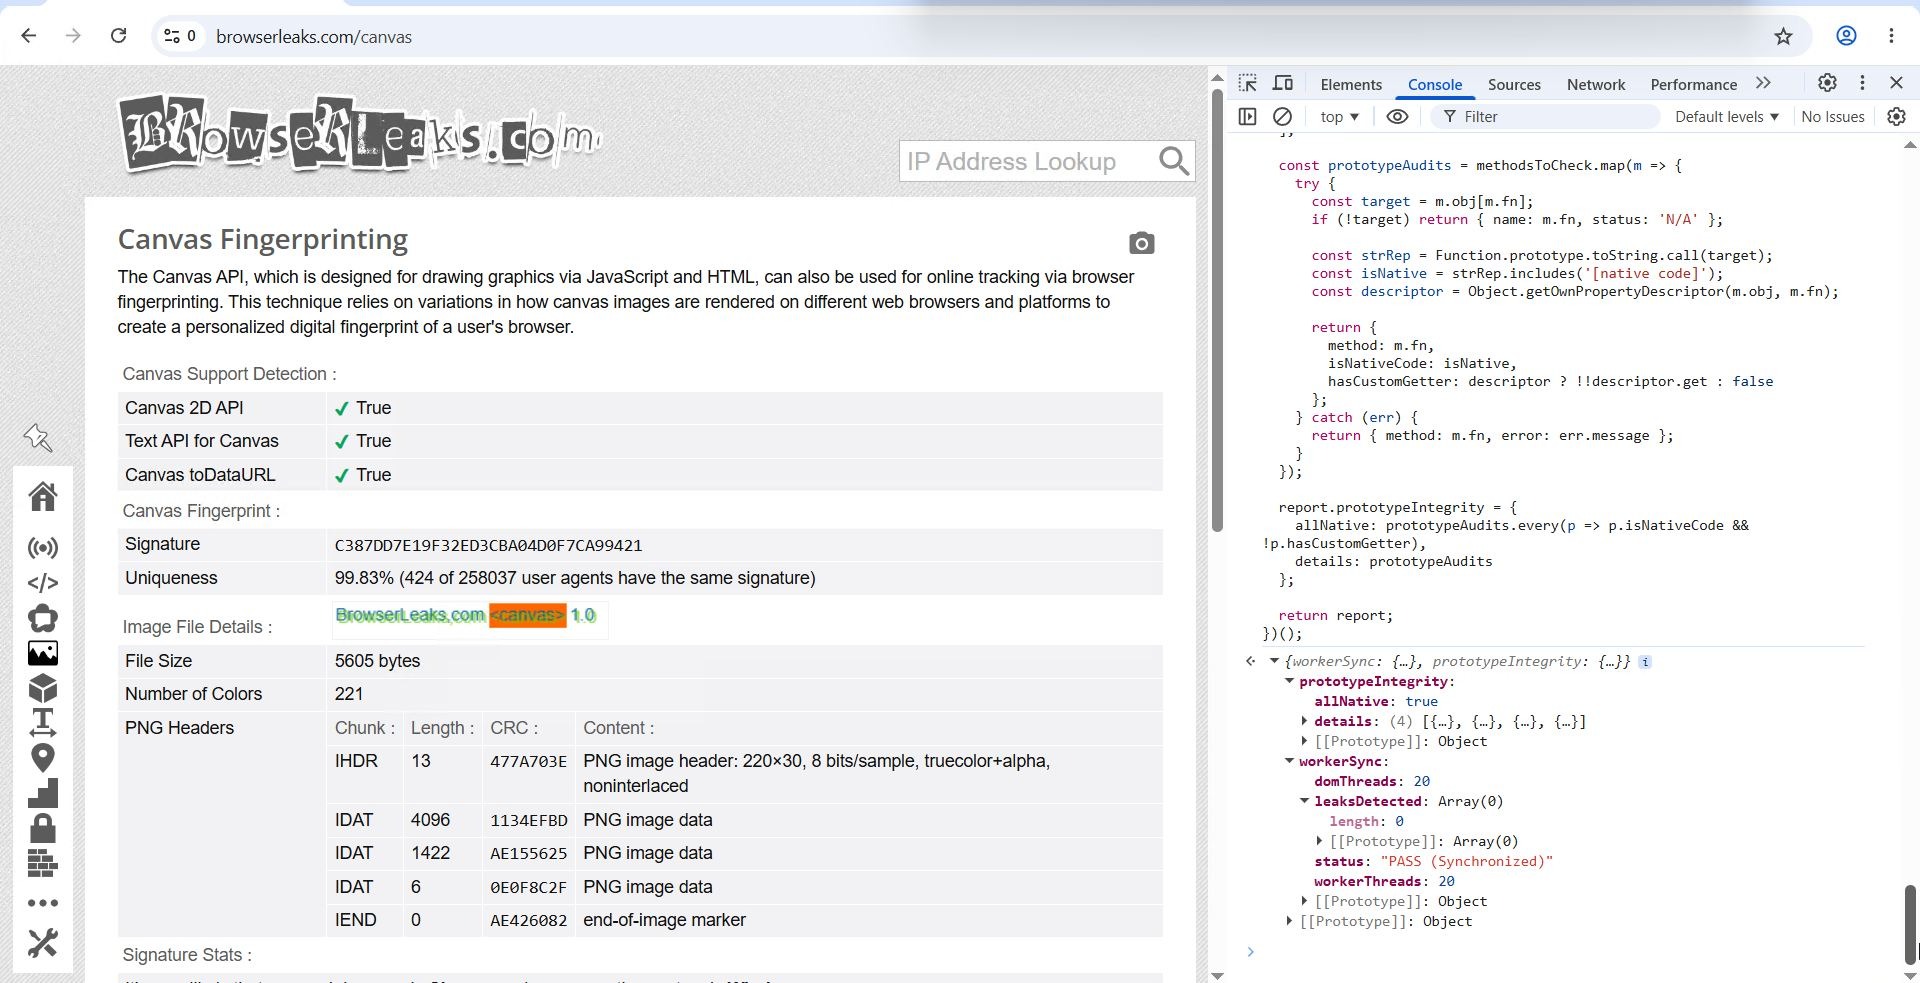Open the home icon in the sidebar
Image resolution: width=1920 pixels, height=983 pixels.
point(43,496)
